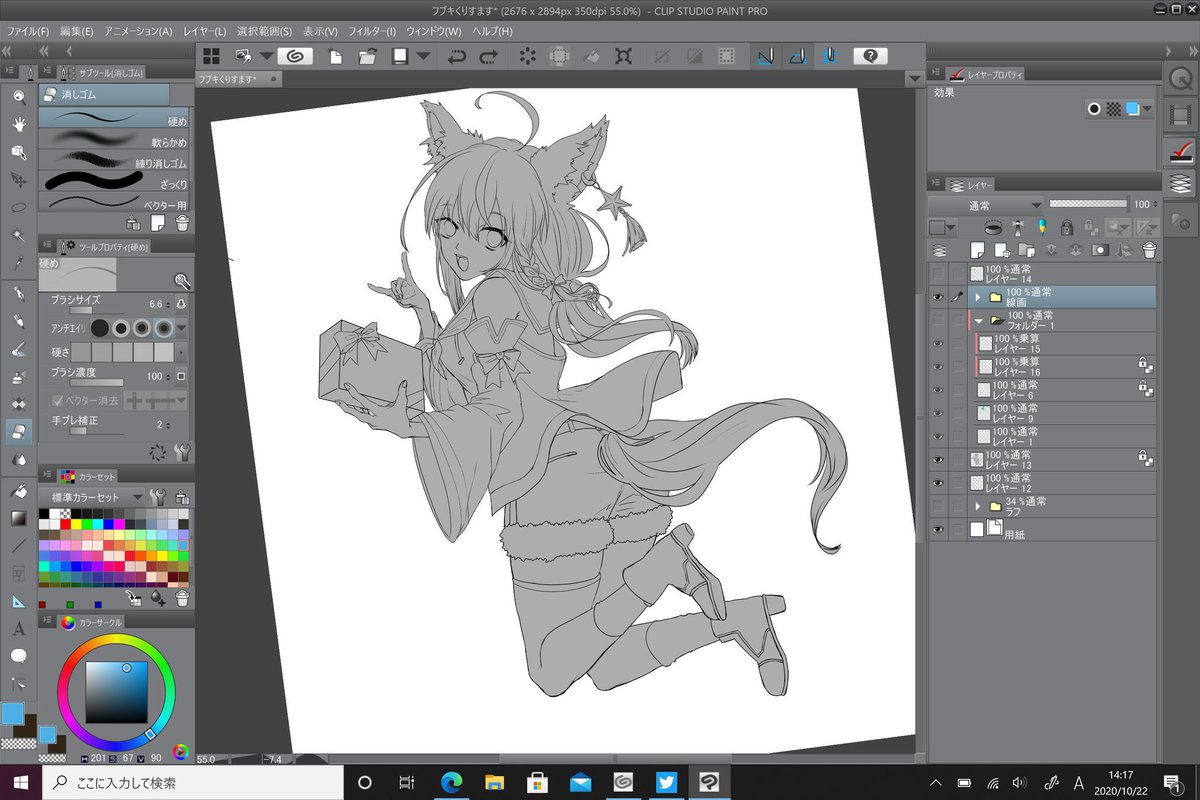
Task: Expand the 線画 folder
Action: [978, 297]
